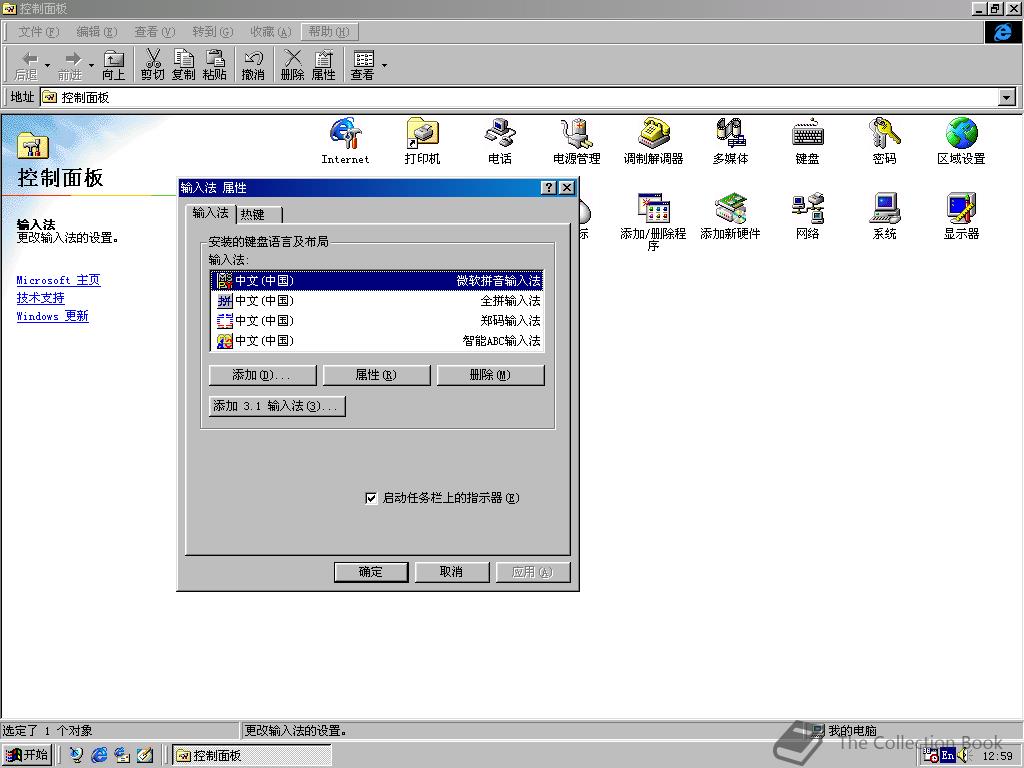This screenshot has width=1024, height=768.
Task: Open the 前进 history dropdown arrow
Action: point(91,65)
